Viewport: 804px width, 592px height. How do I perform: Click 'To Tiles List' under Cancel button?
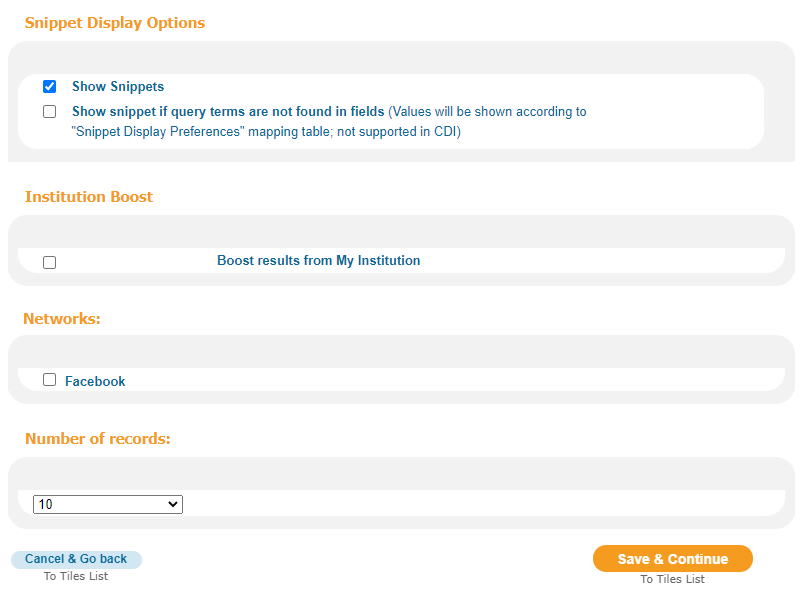coord(76,576)
